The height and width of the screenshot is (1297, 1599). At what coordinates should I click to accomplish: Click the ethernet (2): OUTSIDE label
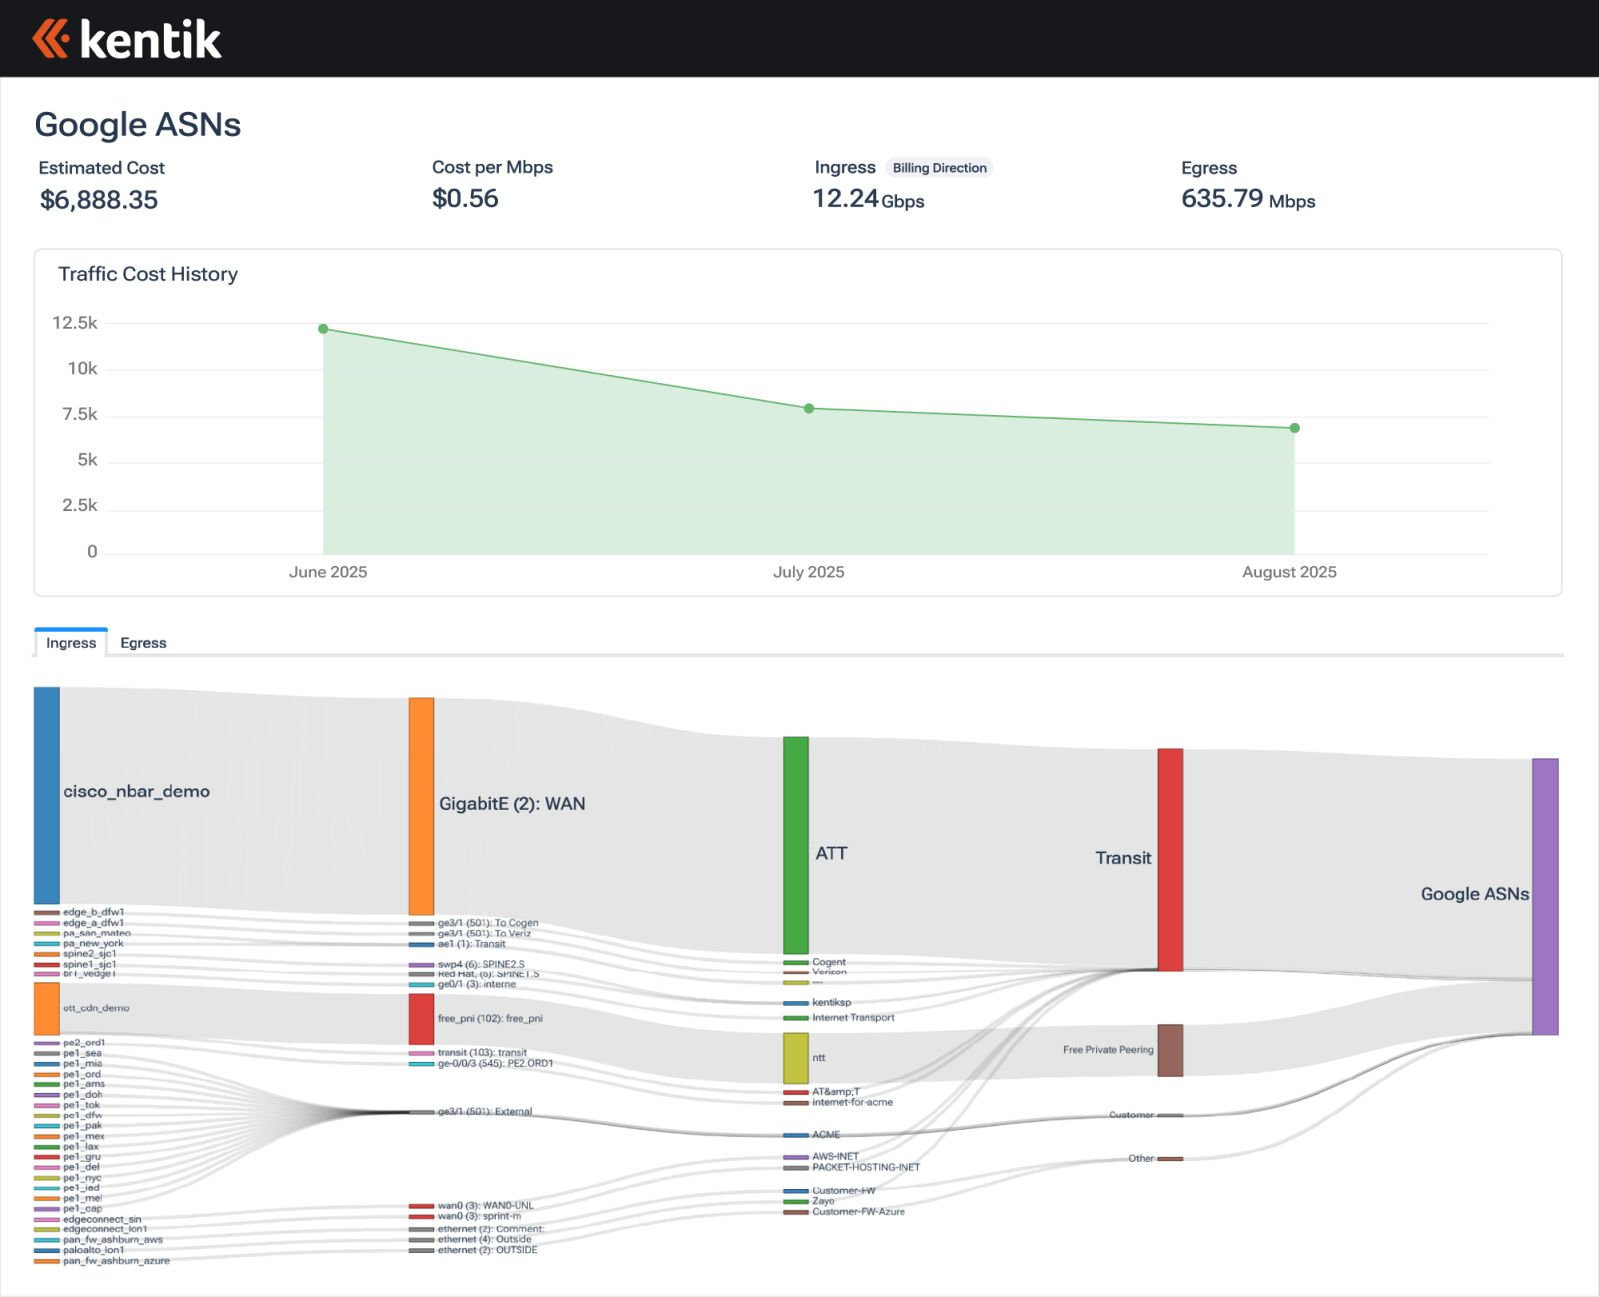point(487,1250)
